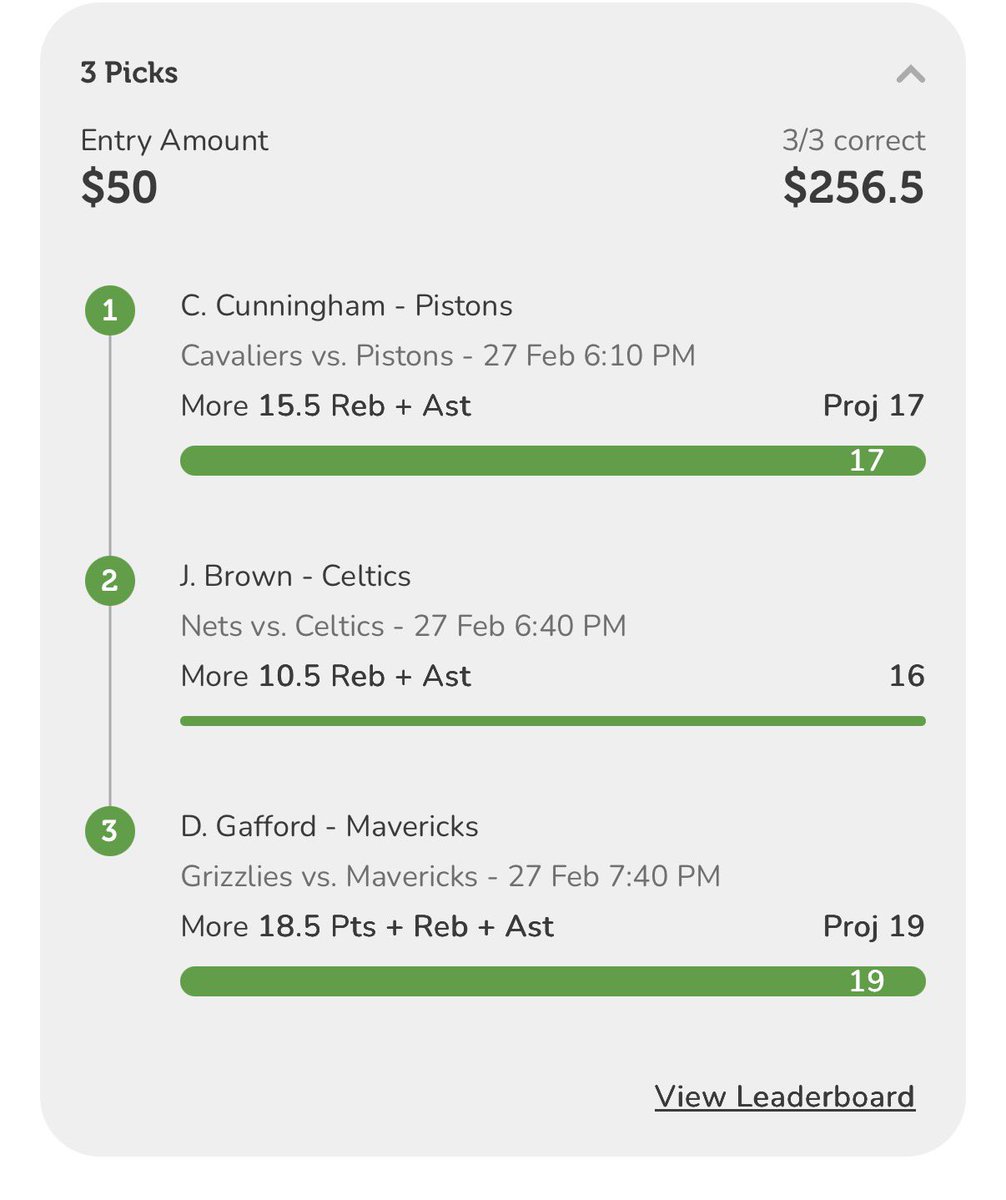Screen dimensions: 1006x1200
Task: Click the 3 Picks header title
Action: pos(129,73)
